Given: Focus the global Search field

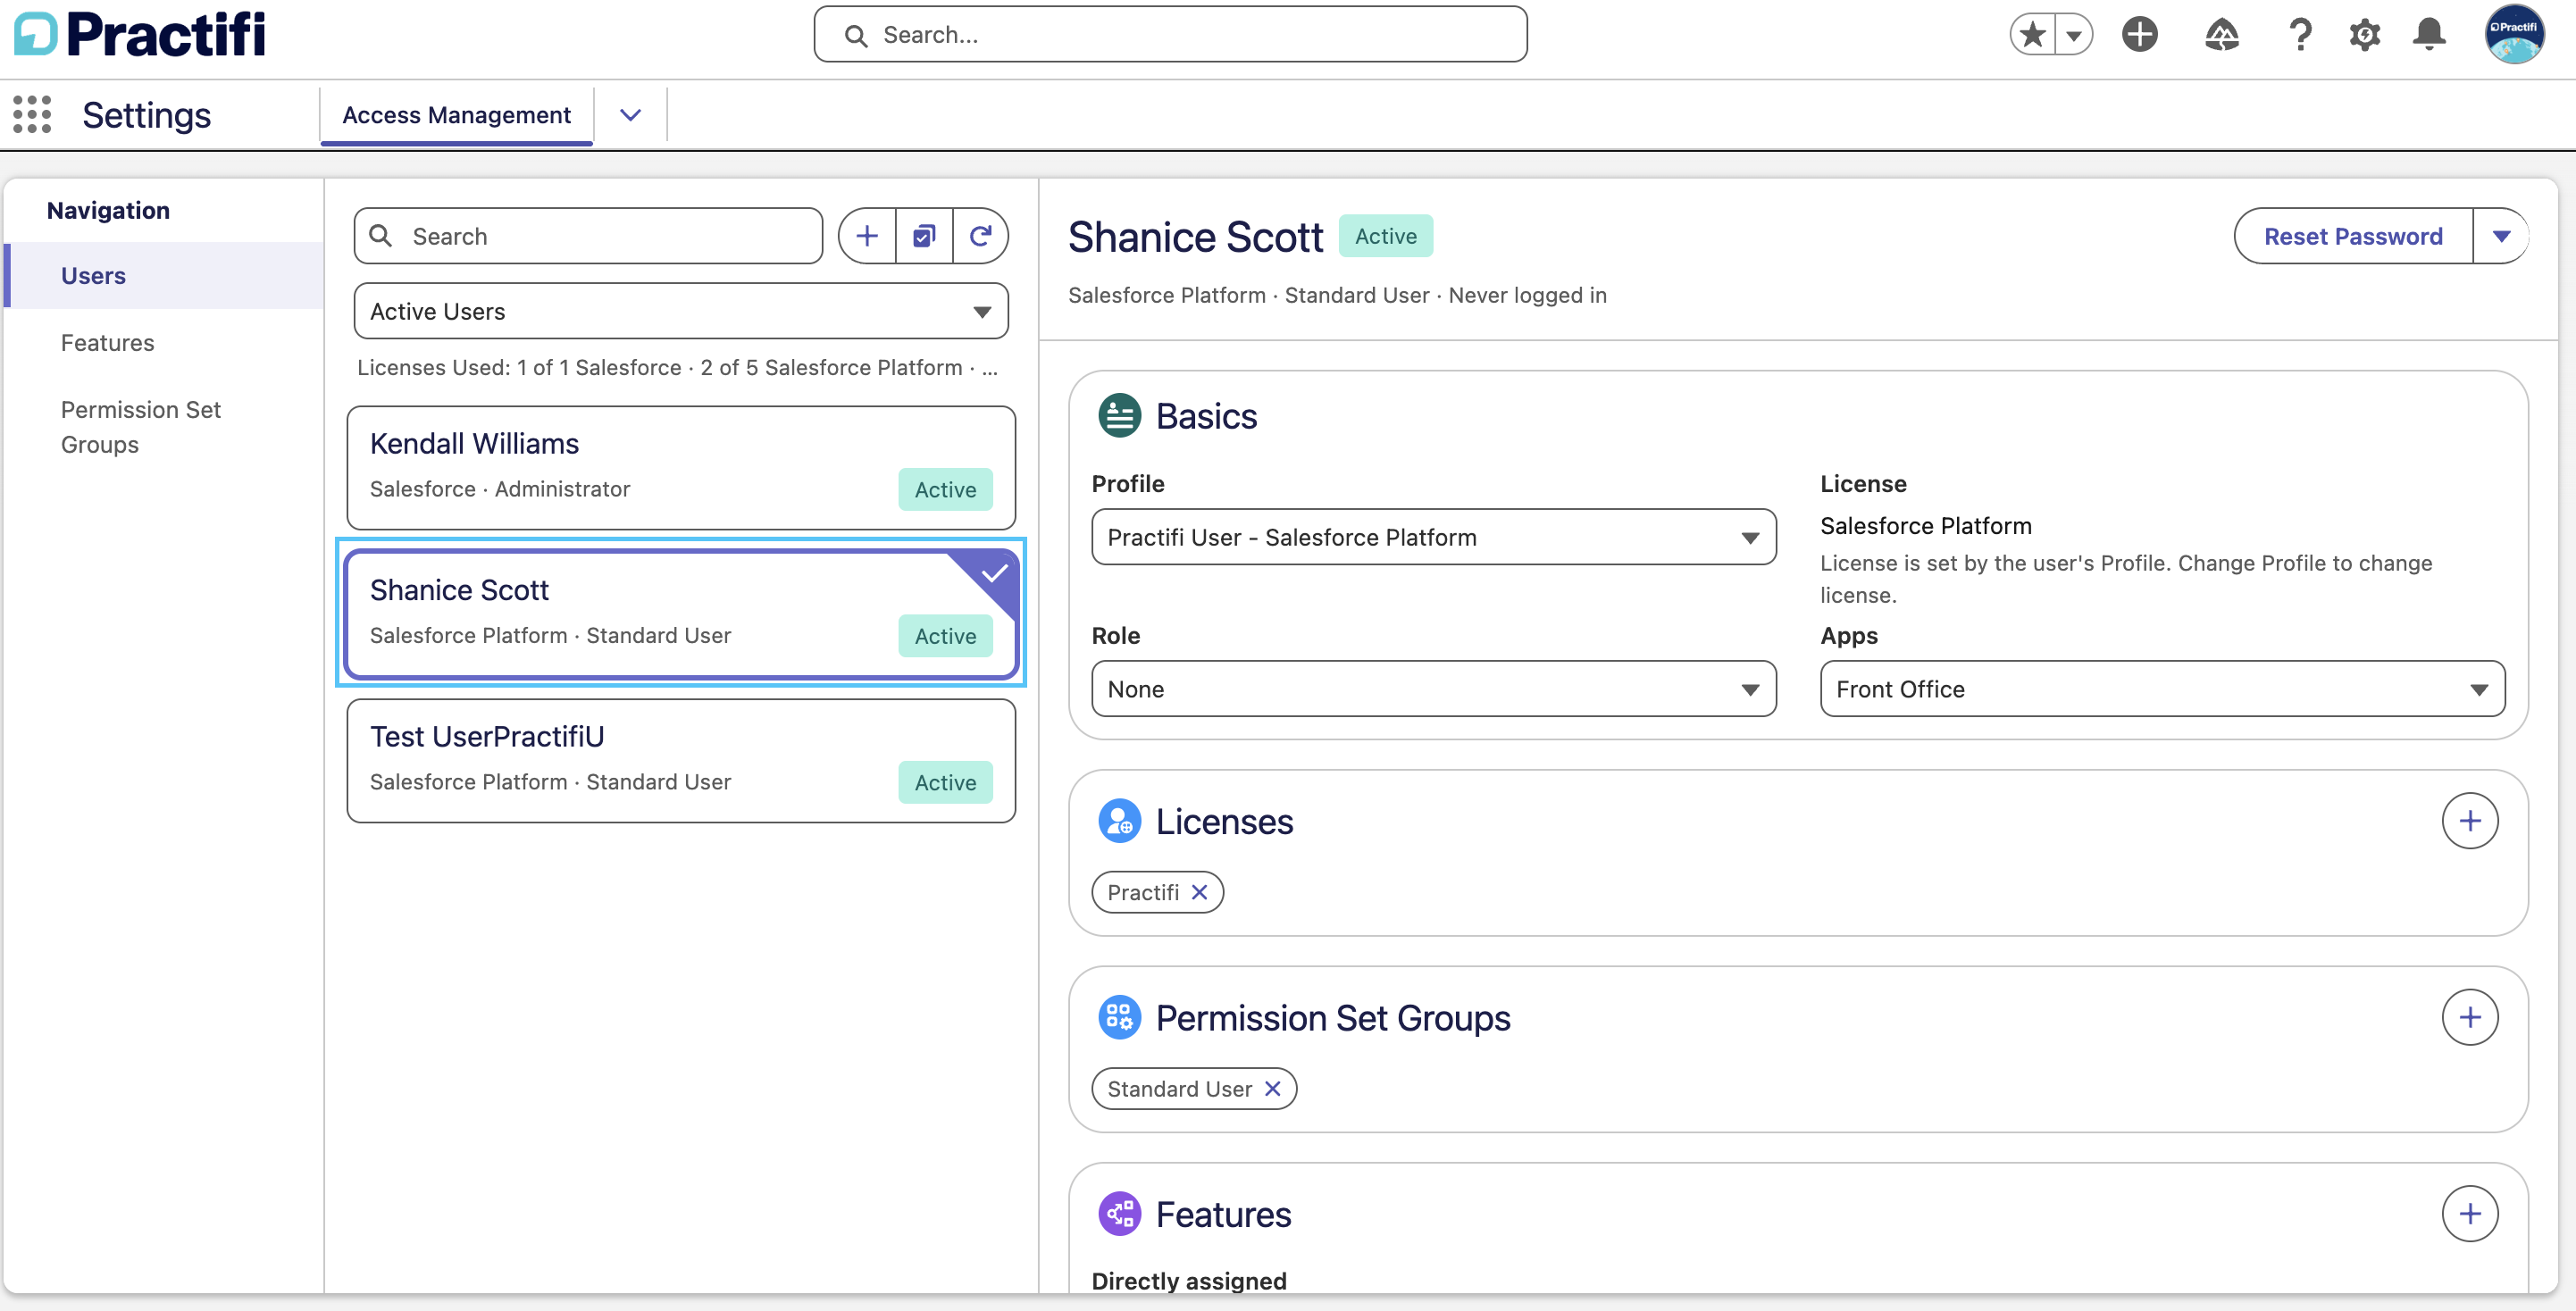Looking at the screenshot, I should coord(1170,35).
